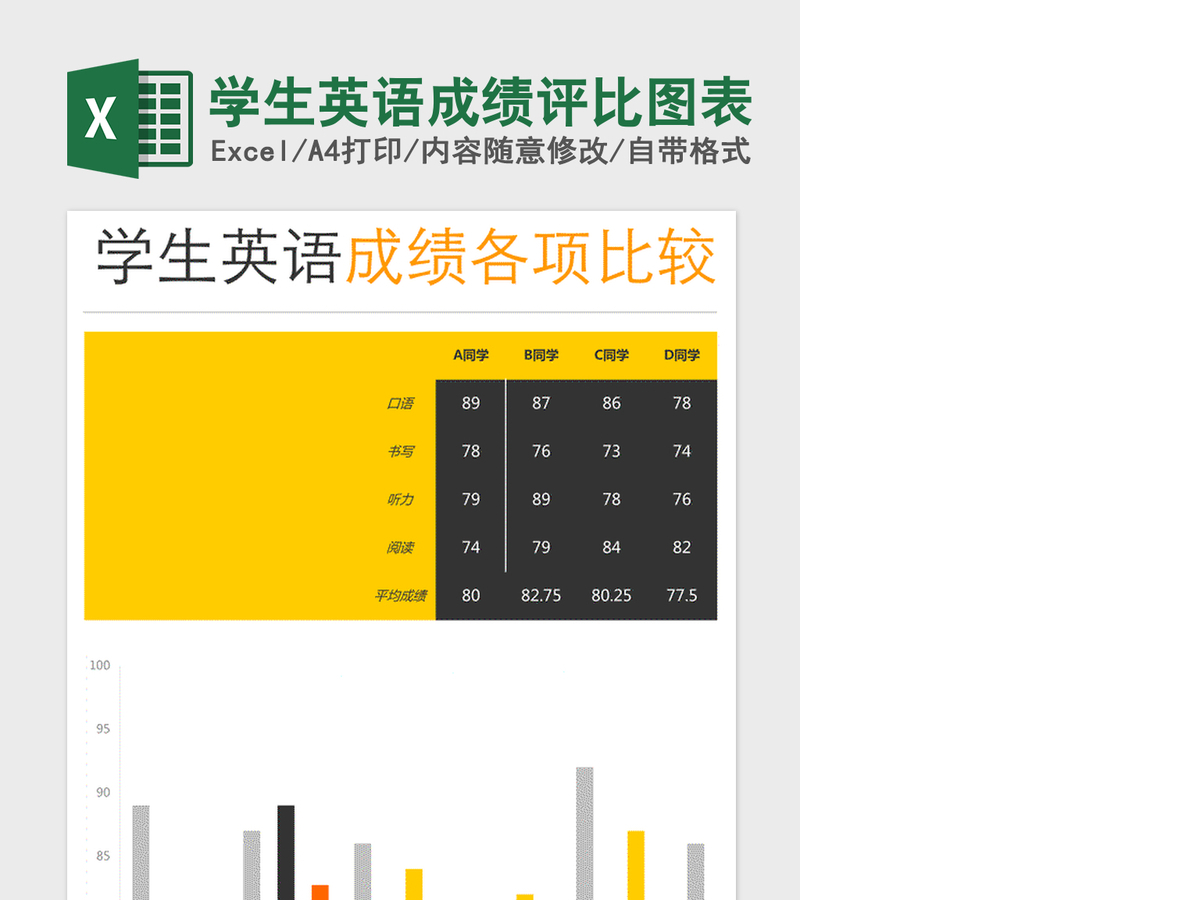Screen dimensions: 1200x900
Task: Select the 阅读 row label
Action: coord(400,547)
